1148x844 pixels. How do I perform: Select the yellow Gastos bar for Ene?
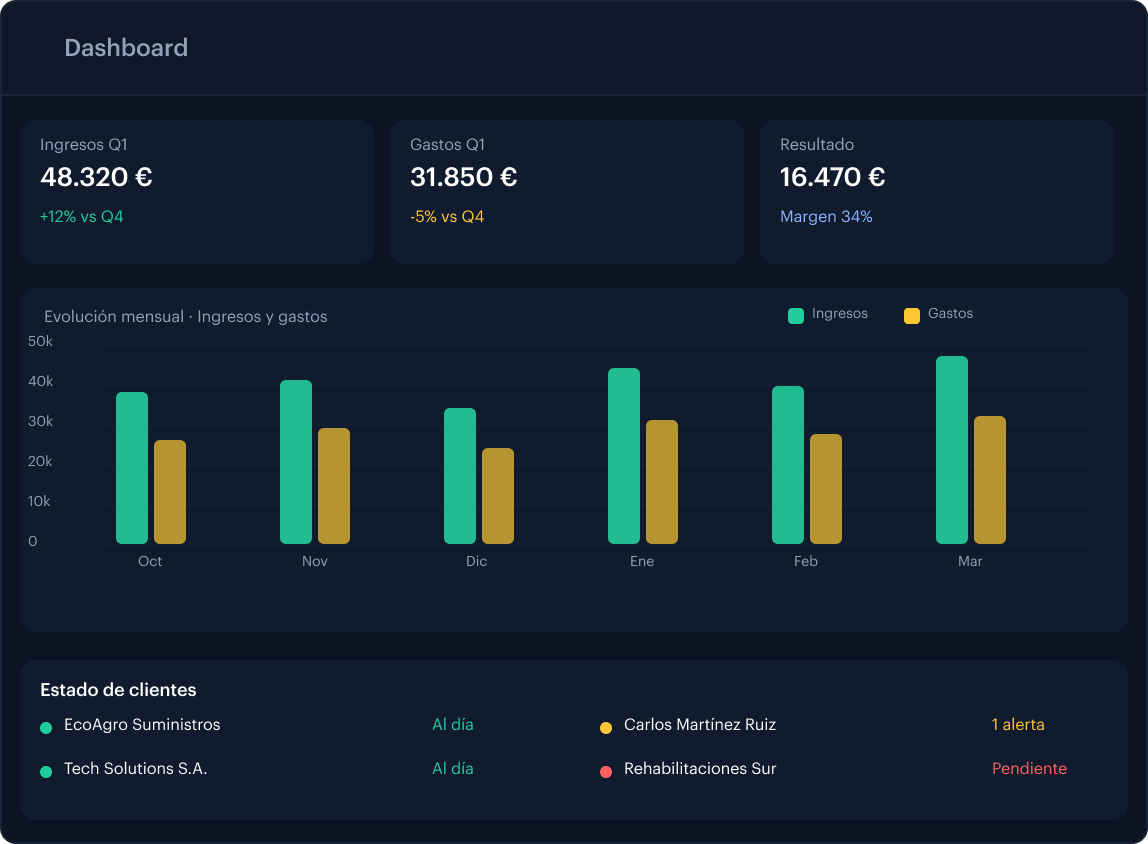[662, 482]
